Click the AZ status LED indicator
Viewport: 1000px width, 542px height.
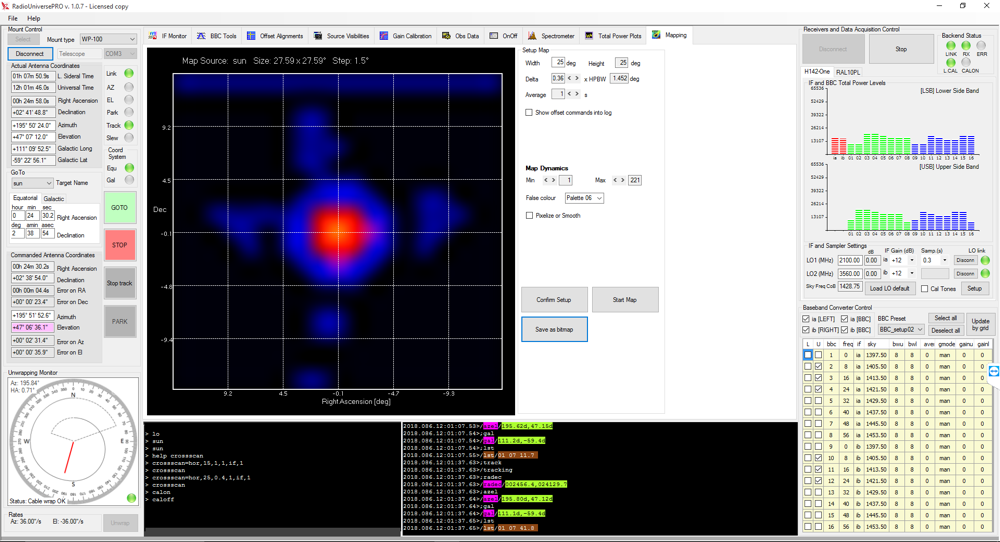[129, 87]
